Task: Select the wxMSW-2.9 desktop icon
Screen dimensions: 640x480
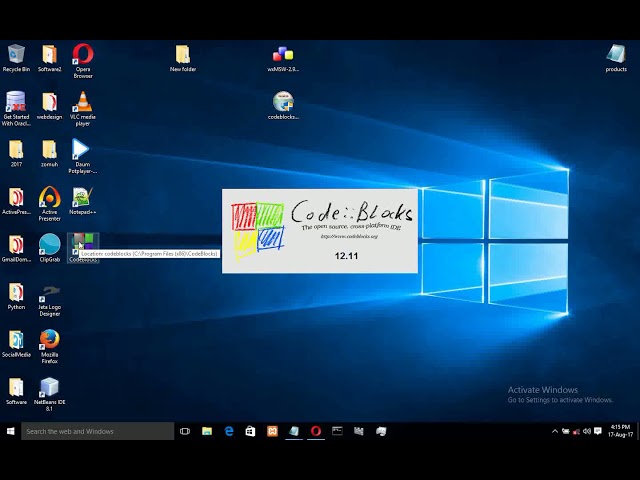Action: 283,58
